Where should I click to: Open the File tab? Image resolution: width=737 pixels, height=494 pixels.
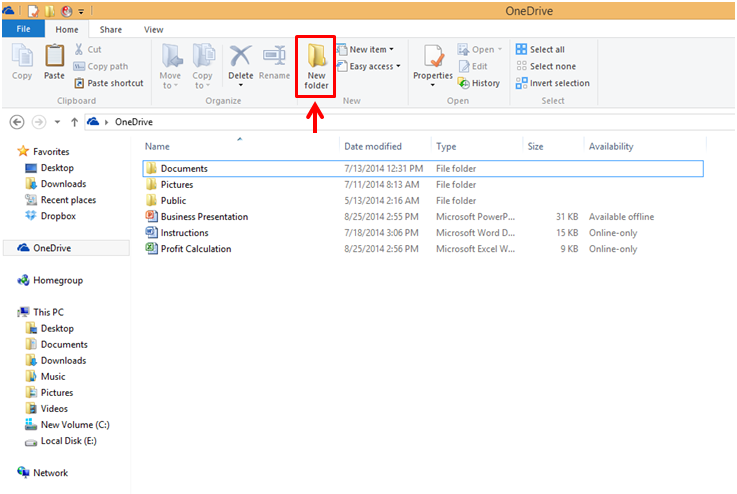(x=23, y=29)
